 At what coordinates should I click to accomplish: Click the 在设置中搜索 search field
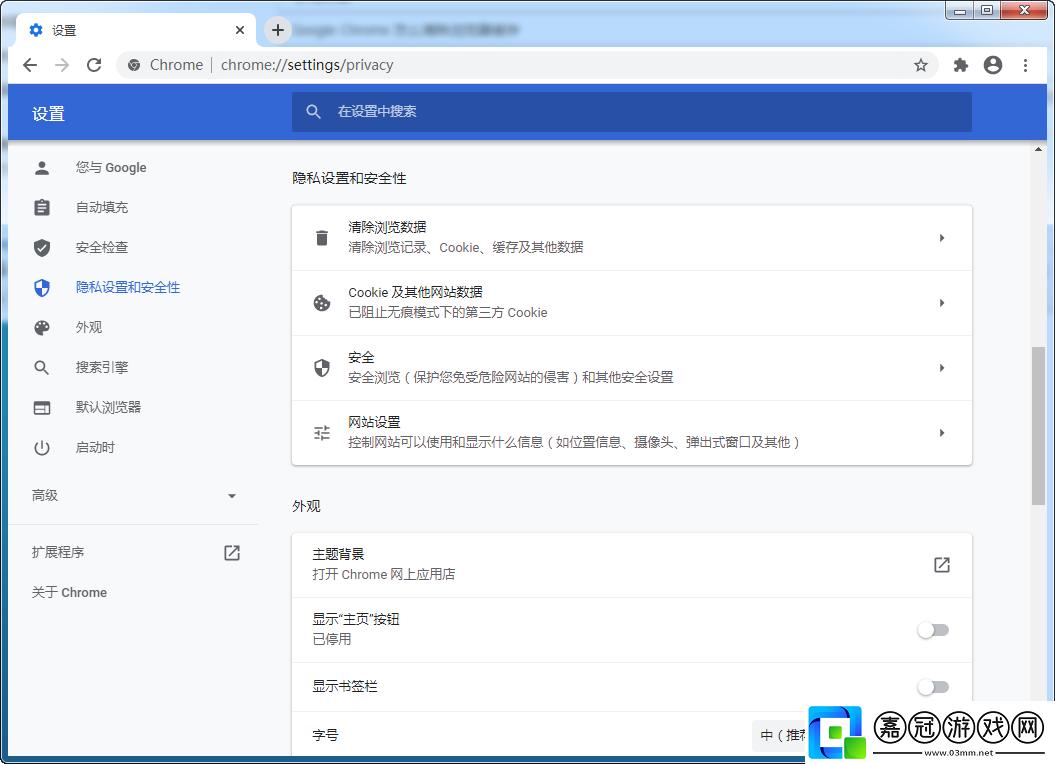click(x=632, y=111)
